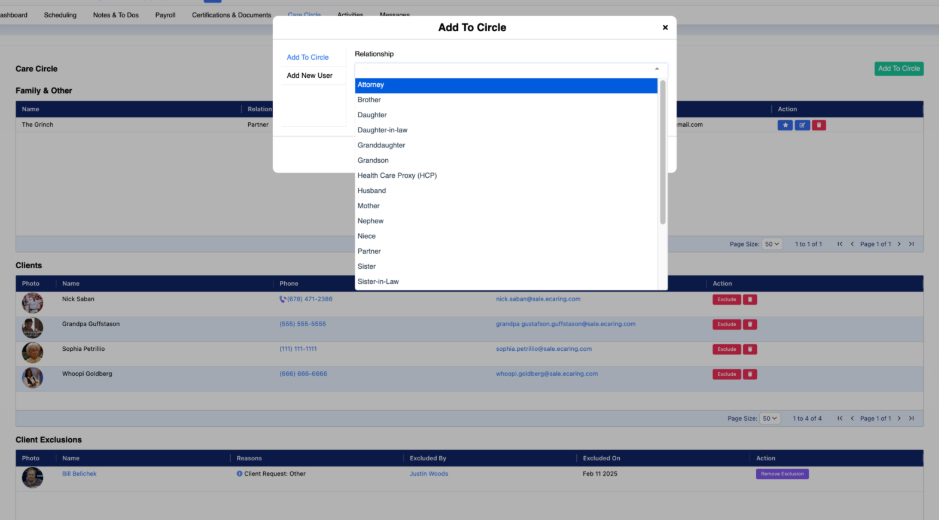Go to first page in Family & Other pager
This screenshot has height=520, width=939.
click(840, 244)
